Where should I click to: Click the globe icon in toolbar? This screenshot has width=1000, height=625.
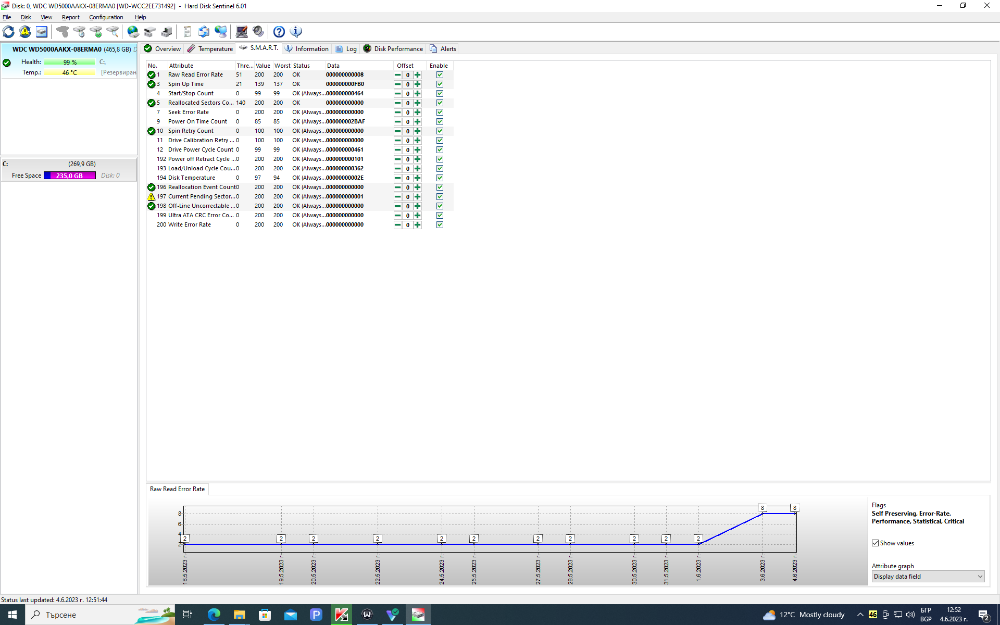click(133, 31)
